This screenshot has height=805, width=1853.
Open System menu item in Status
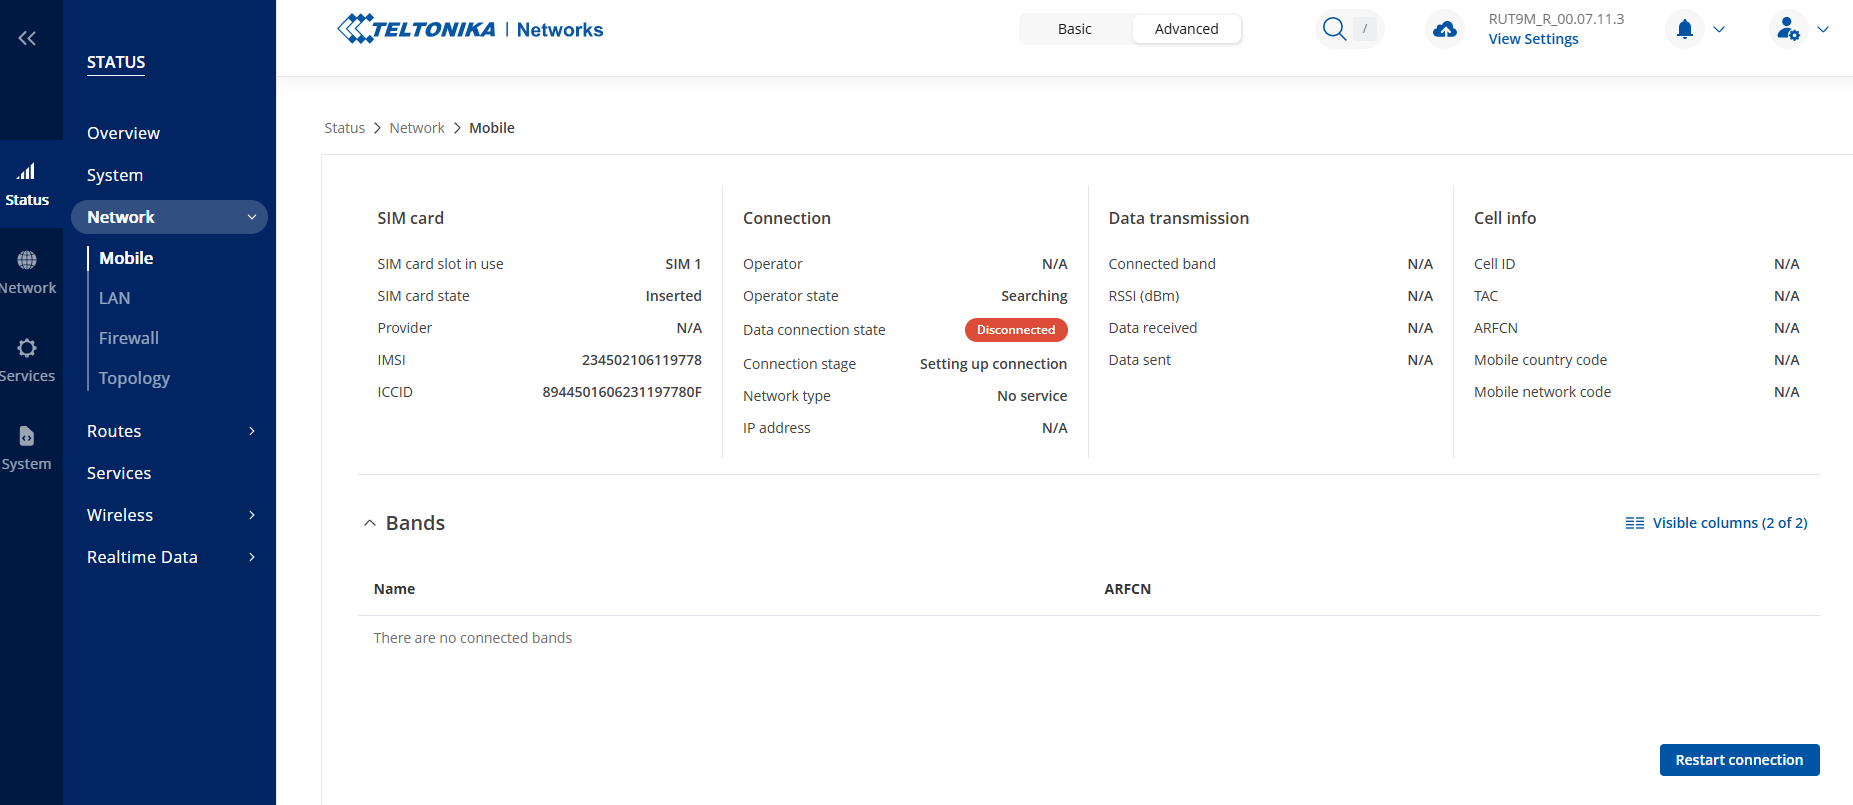pos(115,175)
